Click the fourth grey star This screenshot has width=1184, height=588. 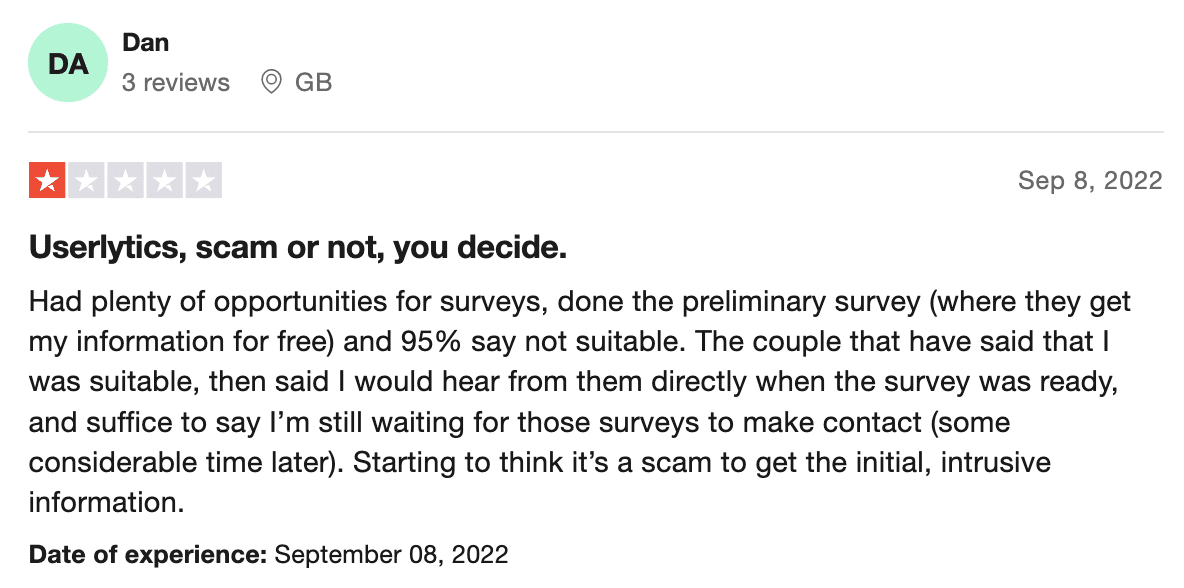(165, 180)
